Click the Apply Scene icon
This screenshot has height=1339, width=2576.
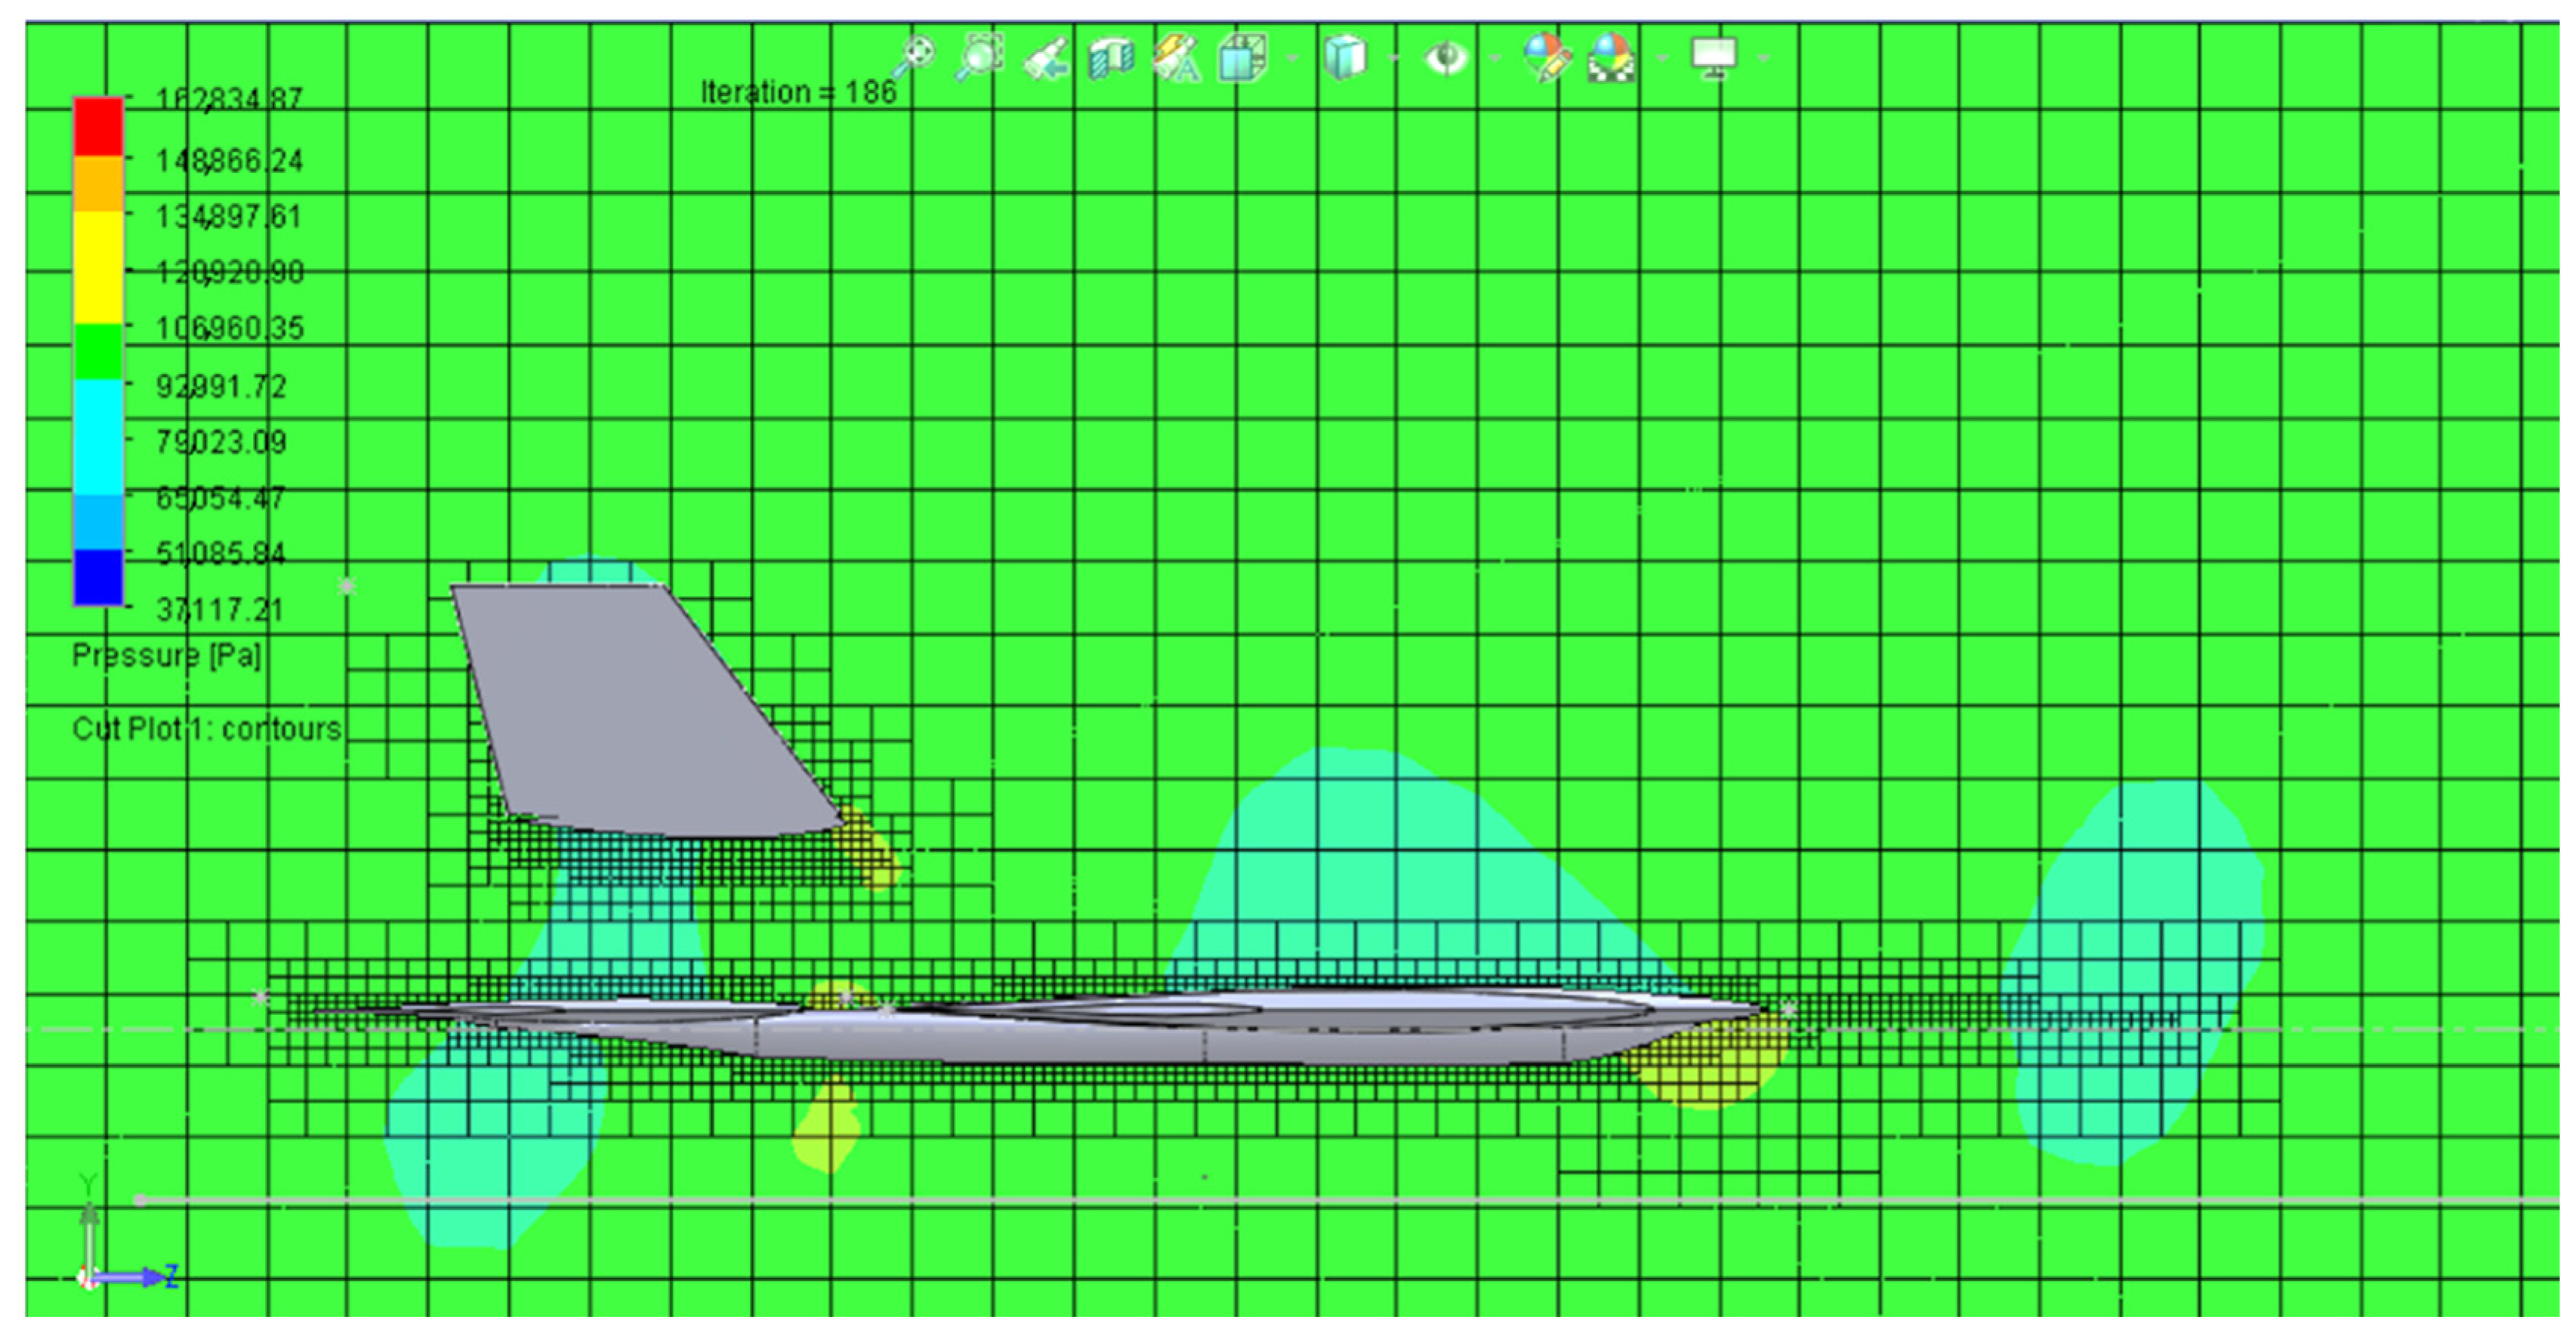1612,58
